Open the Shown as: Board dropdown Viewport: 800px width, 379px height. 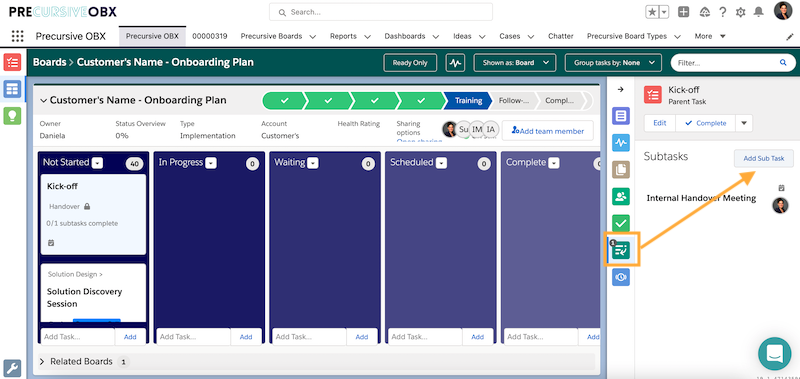[x=514, y=63]
